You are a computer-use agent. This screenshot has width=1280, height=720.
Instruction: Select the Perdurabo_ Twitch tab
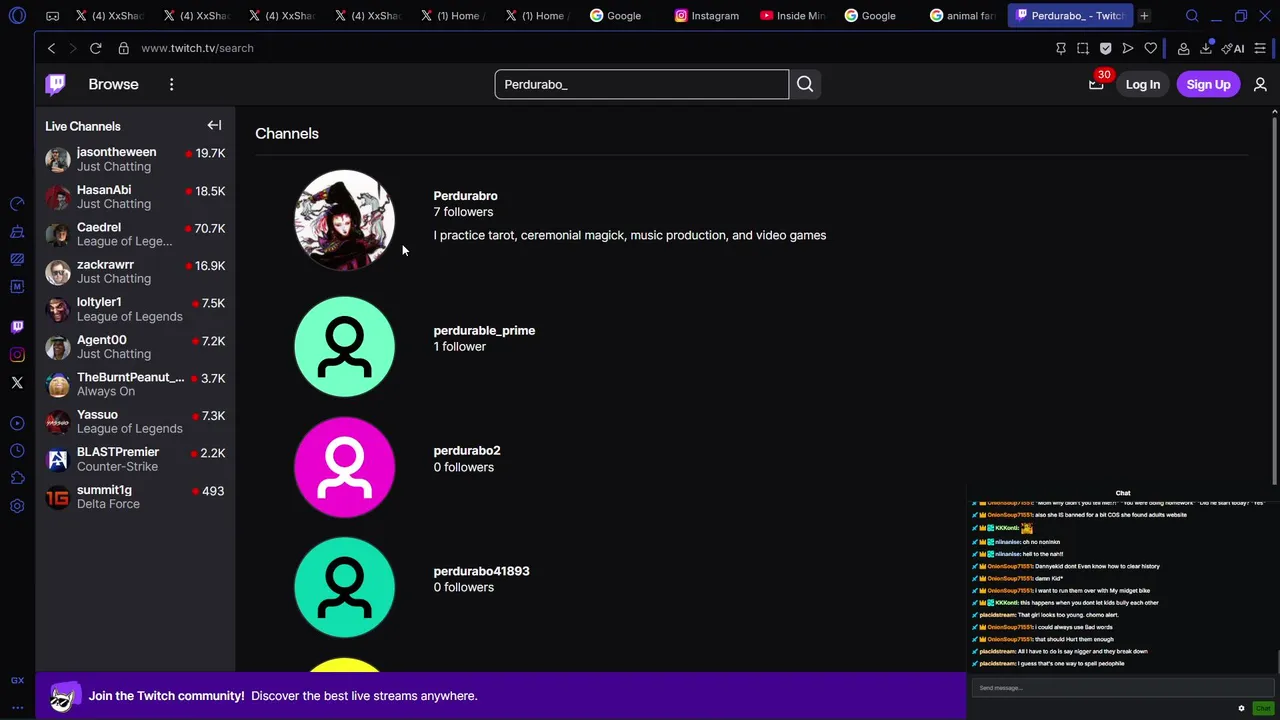tap(1068, 16)
